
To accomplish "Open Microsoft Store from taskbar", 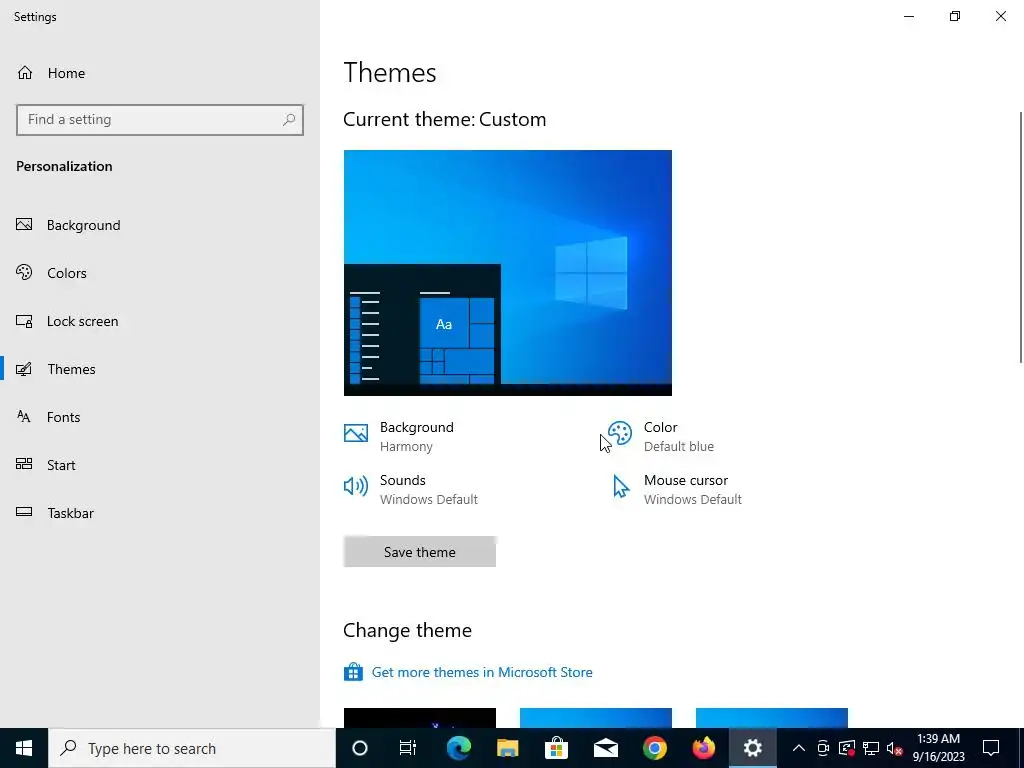I will click(x=556, y=748).
